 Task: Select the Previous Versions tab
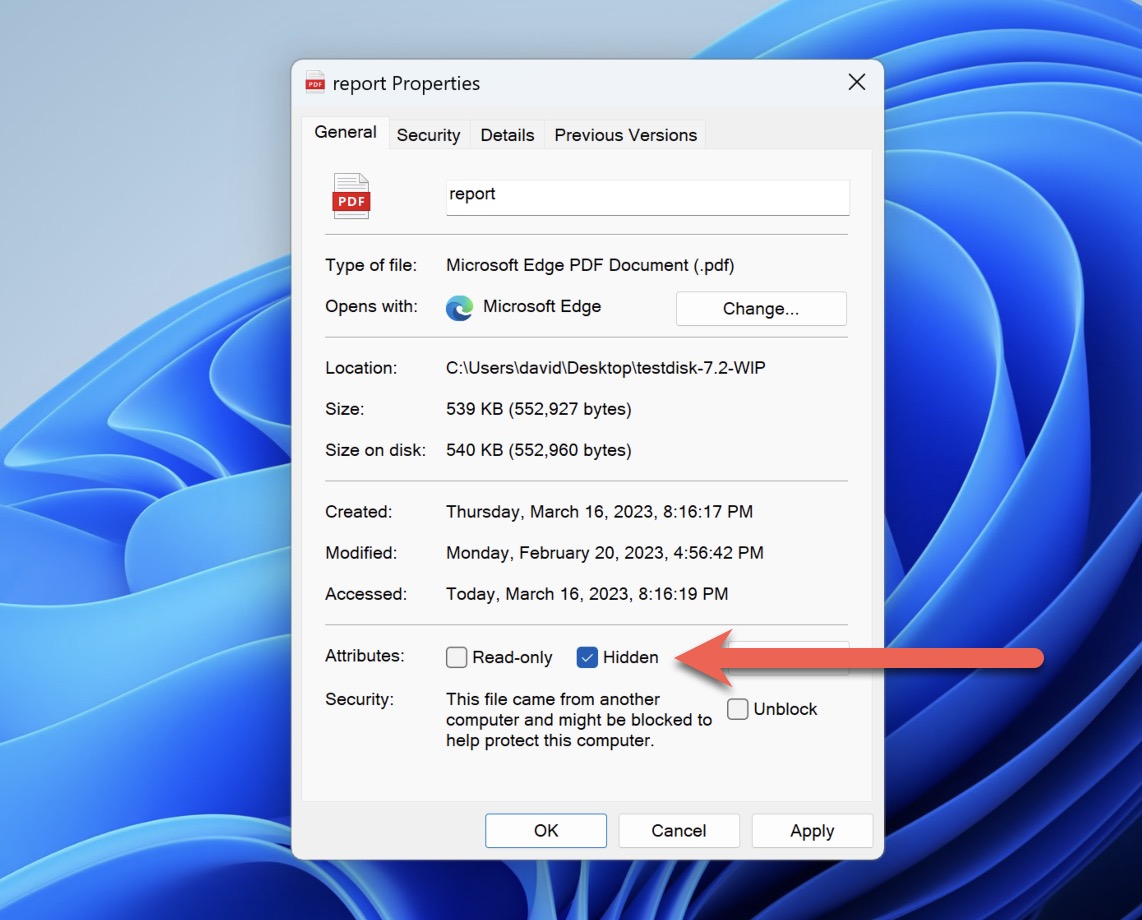tap(626, 135)
